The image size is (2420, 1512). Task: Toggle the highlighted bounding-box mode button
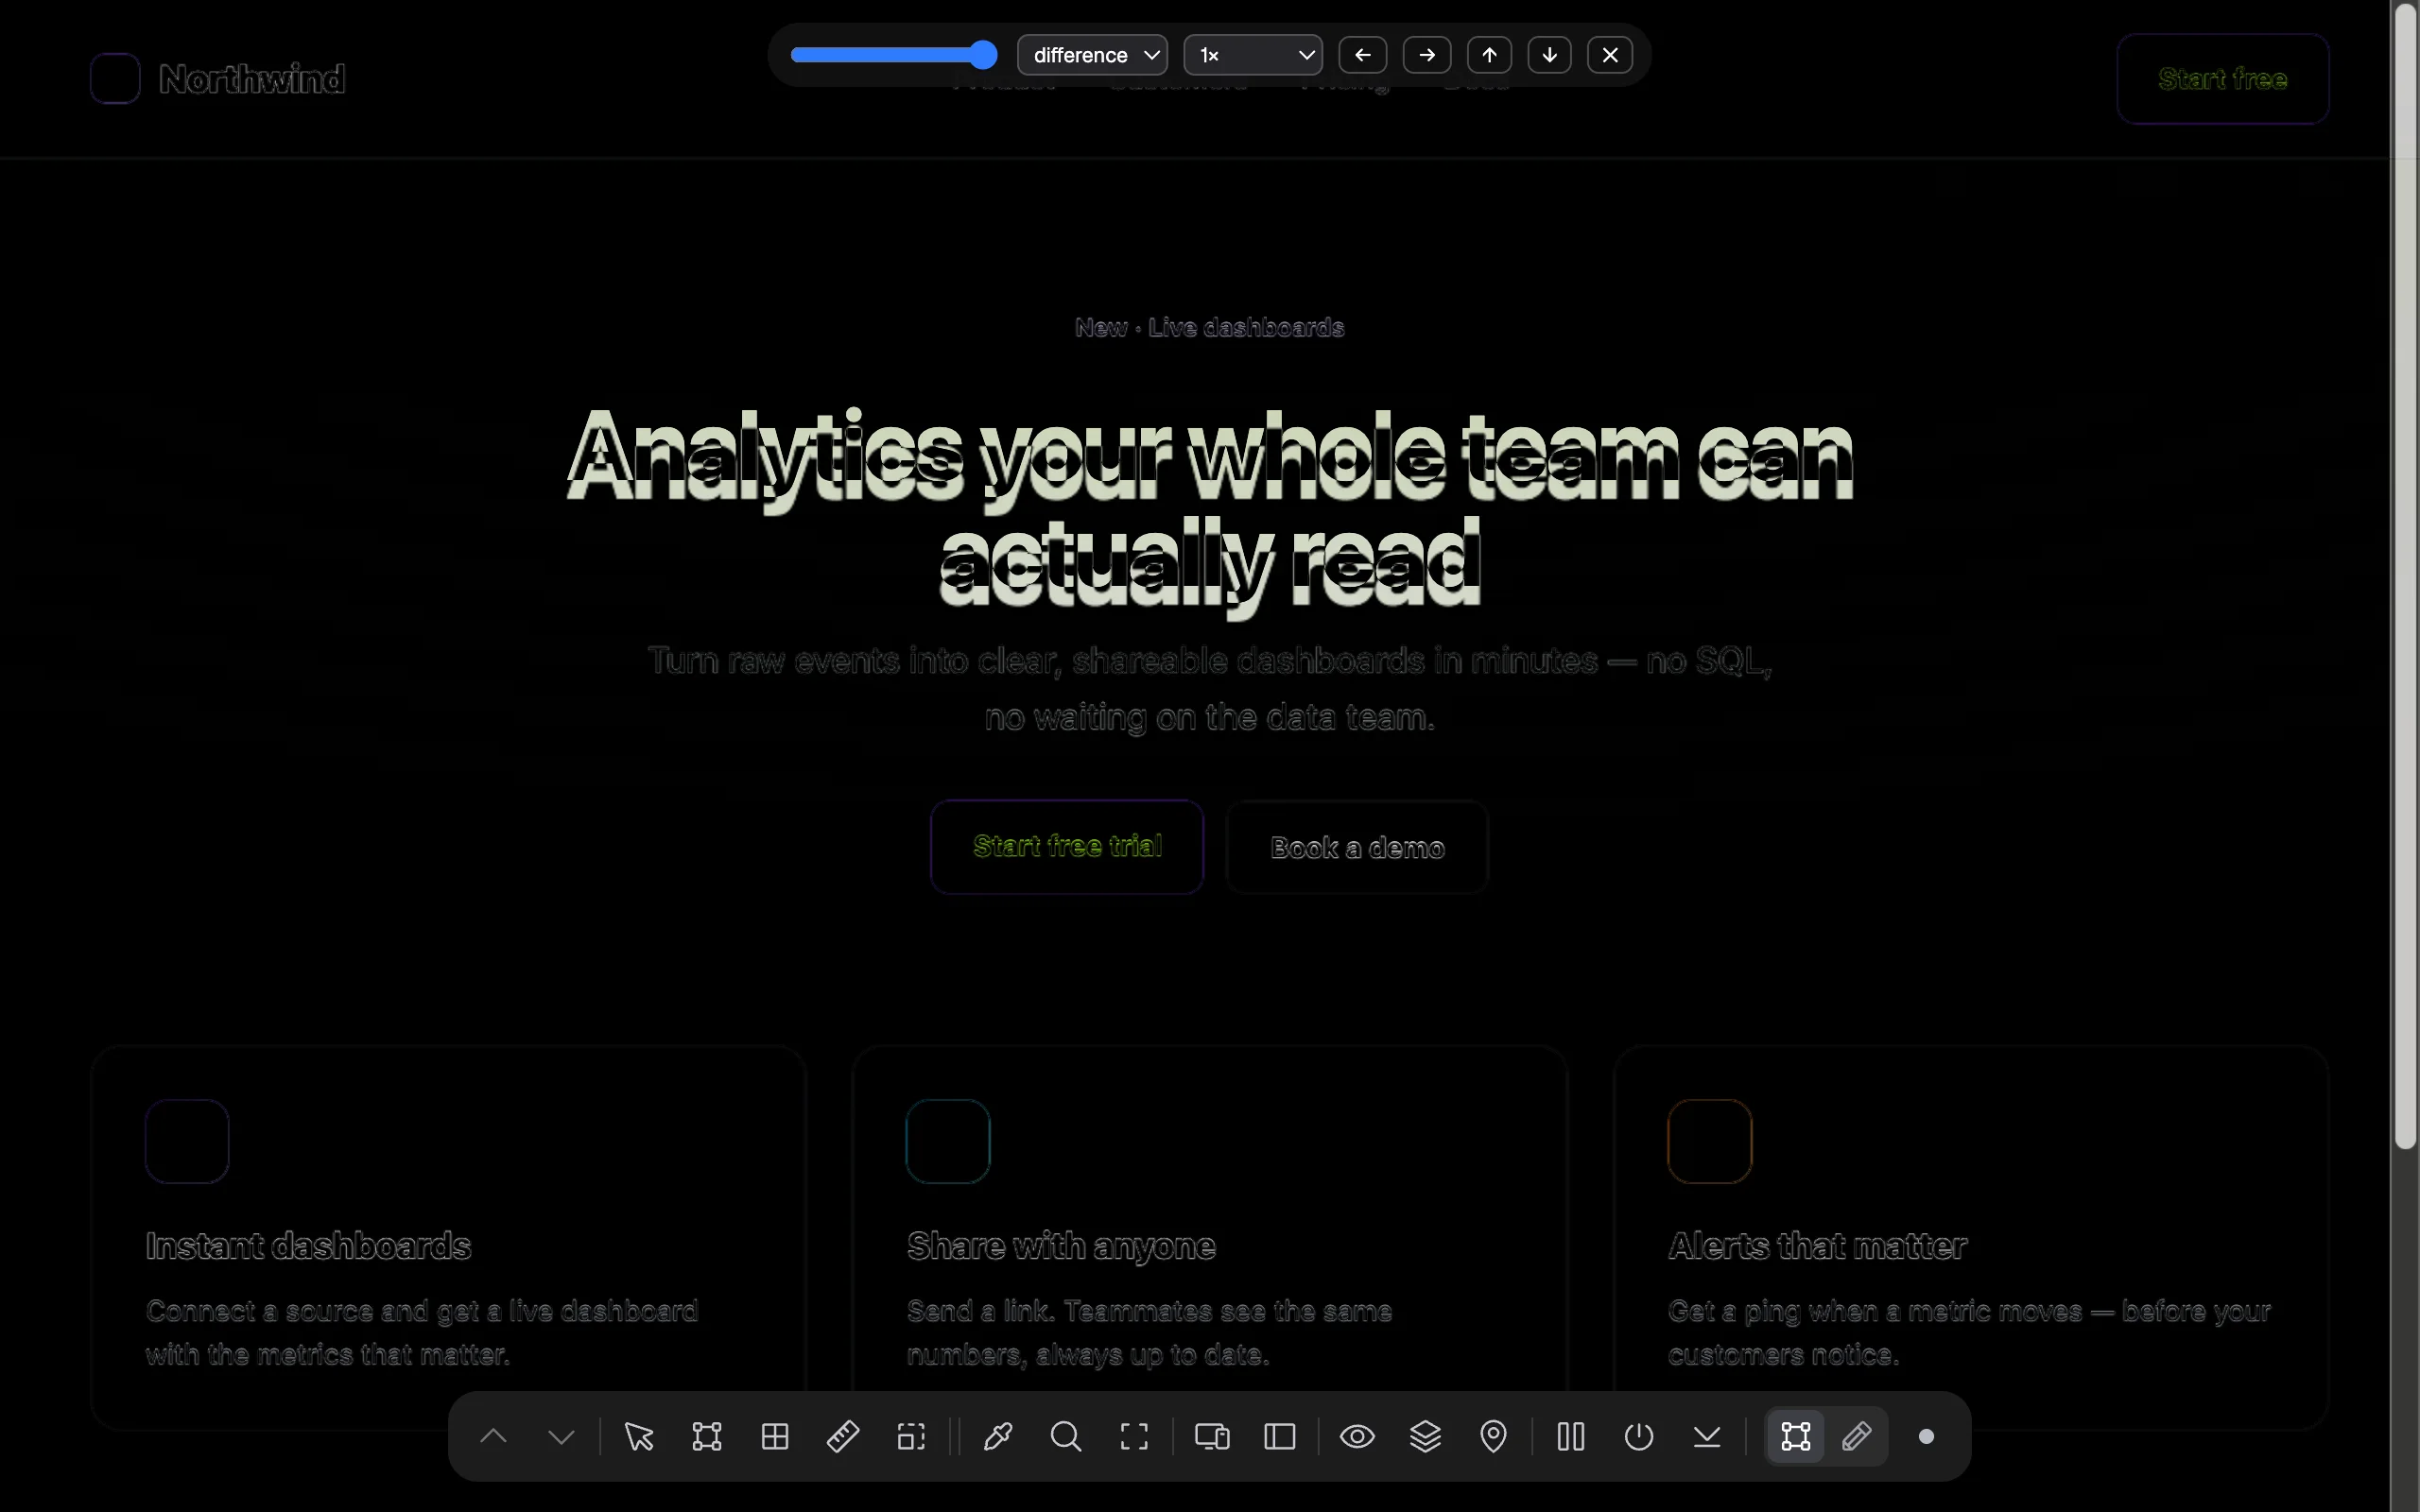pos(1796,1437)
